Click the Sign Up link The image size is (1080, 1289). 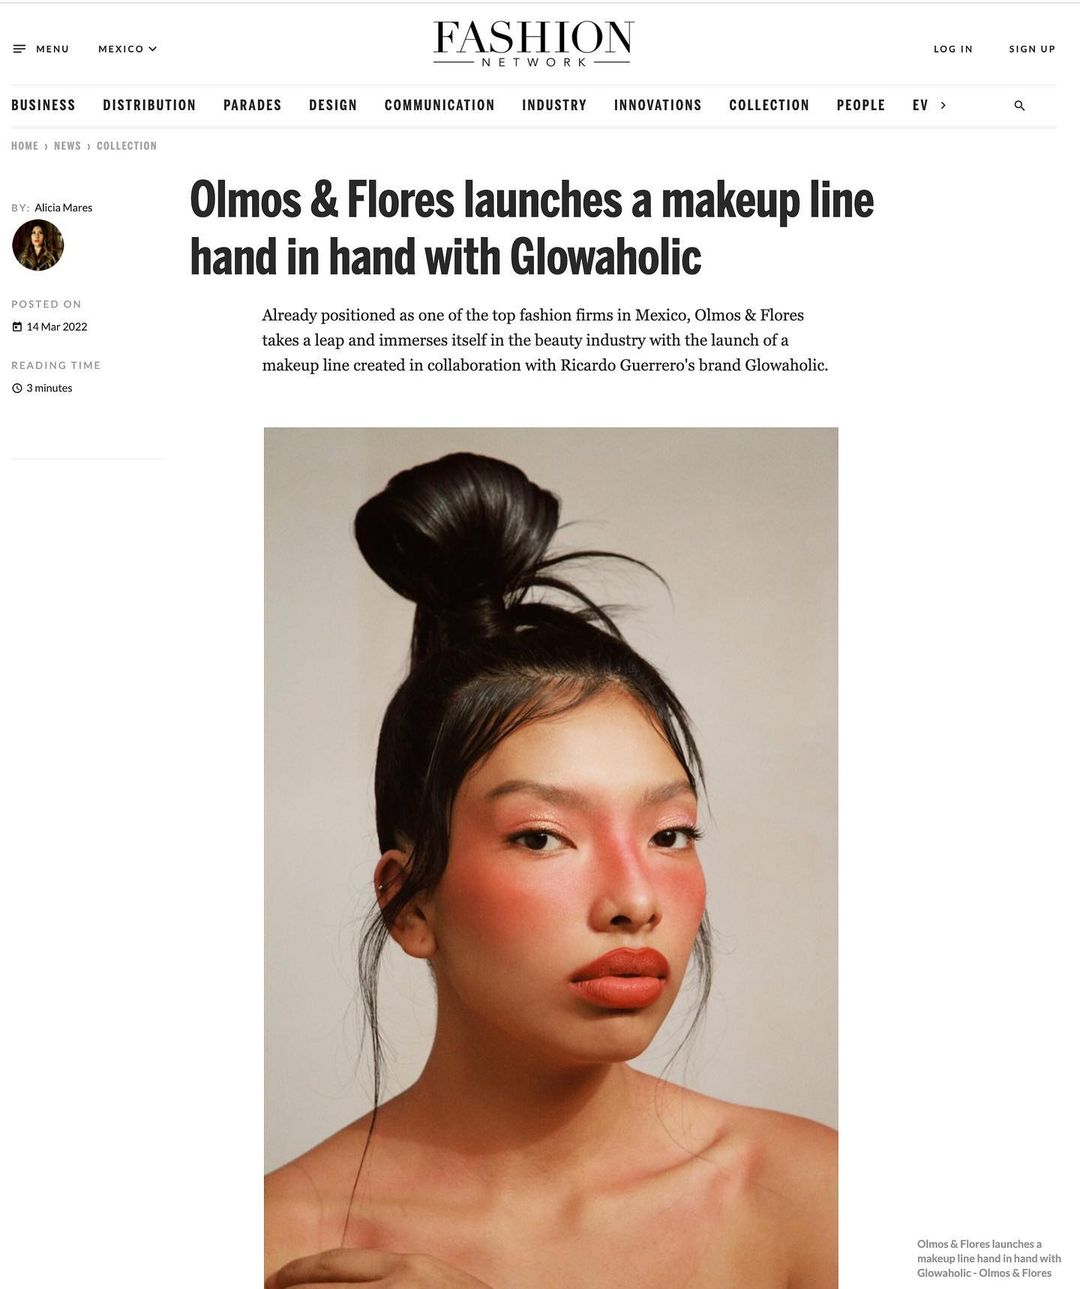coord(1032,49)
